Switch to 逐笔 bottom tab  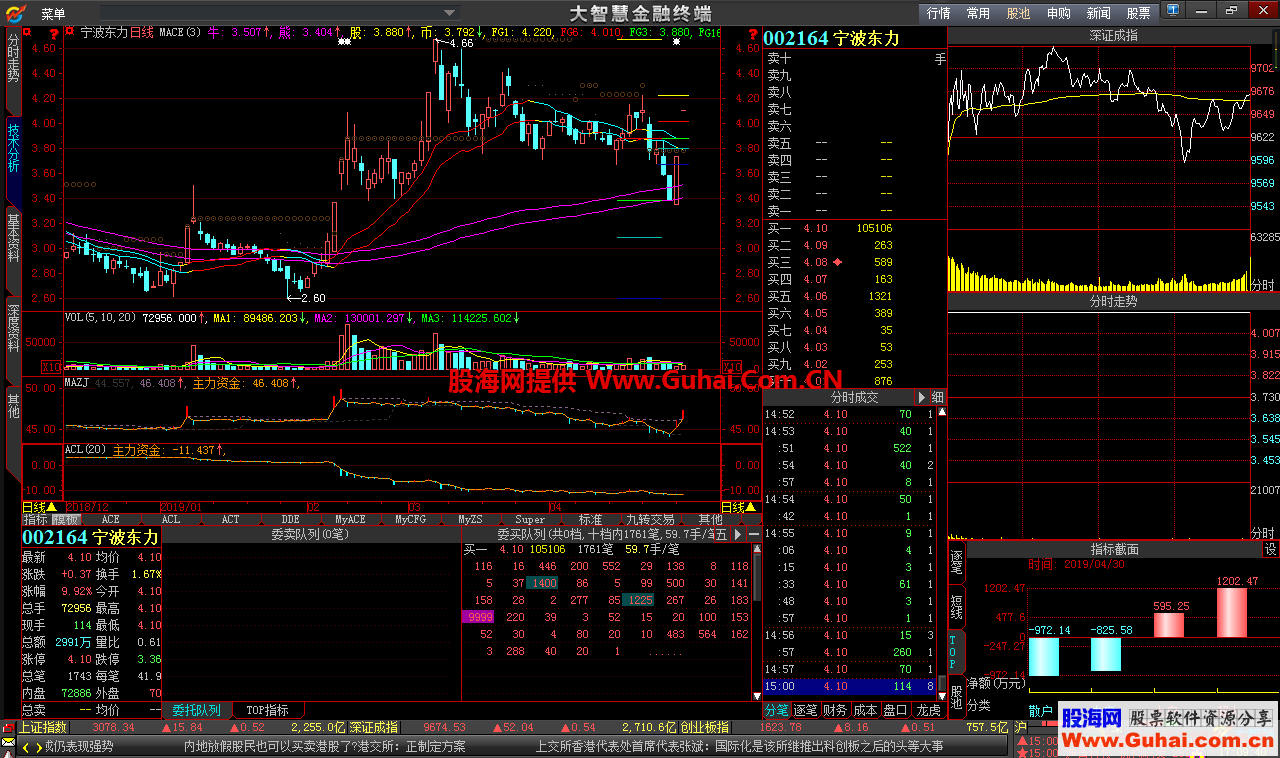[x=806, y=710]
